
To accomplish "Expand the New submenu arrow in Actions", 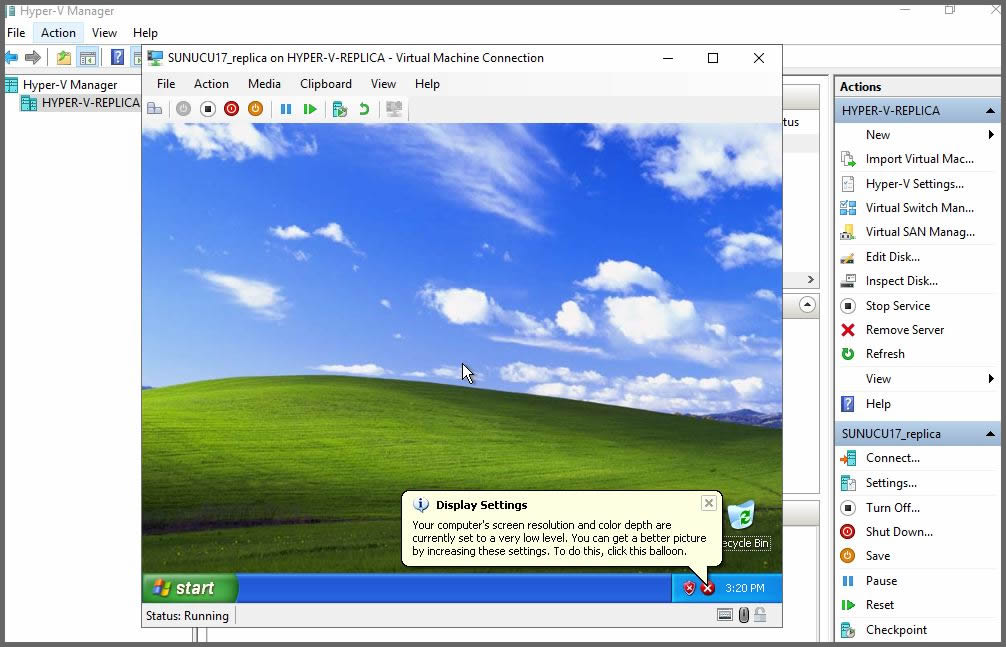I will coord(990,135).
